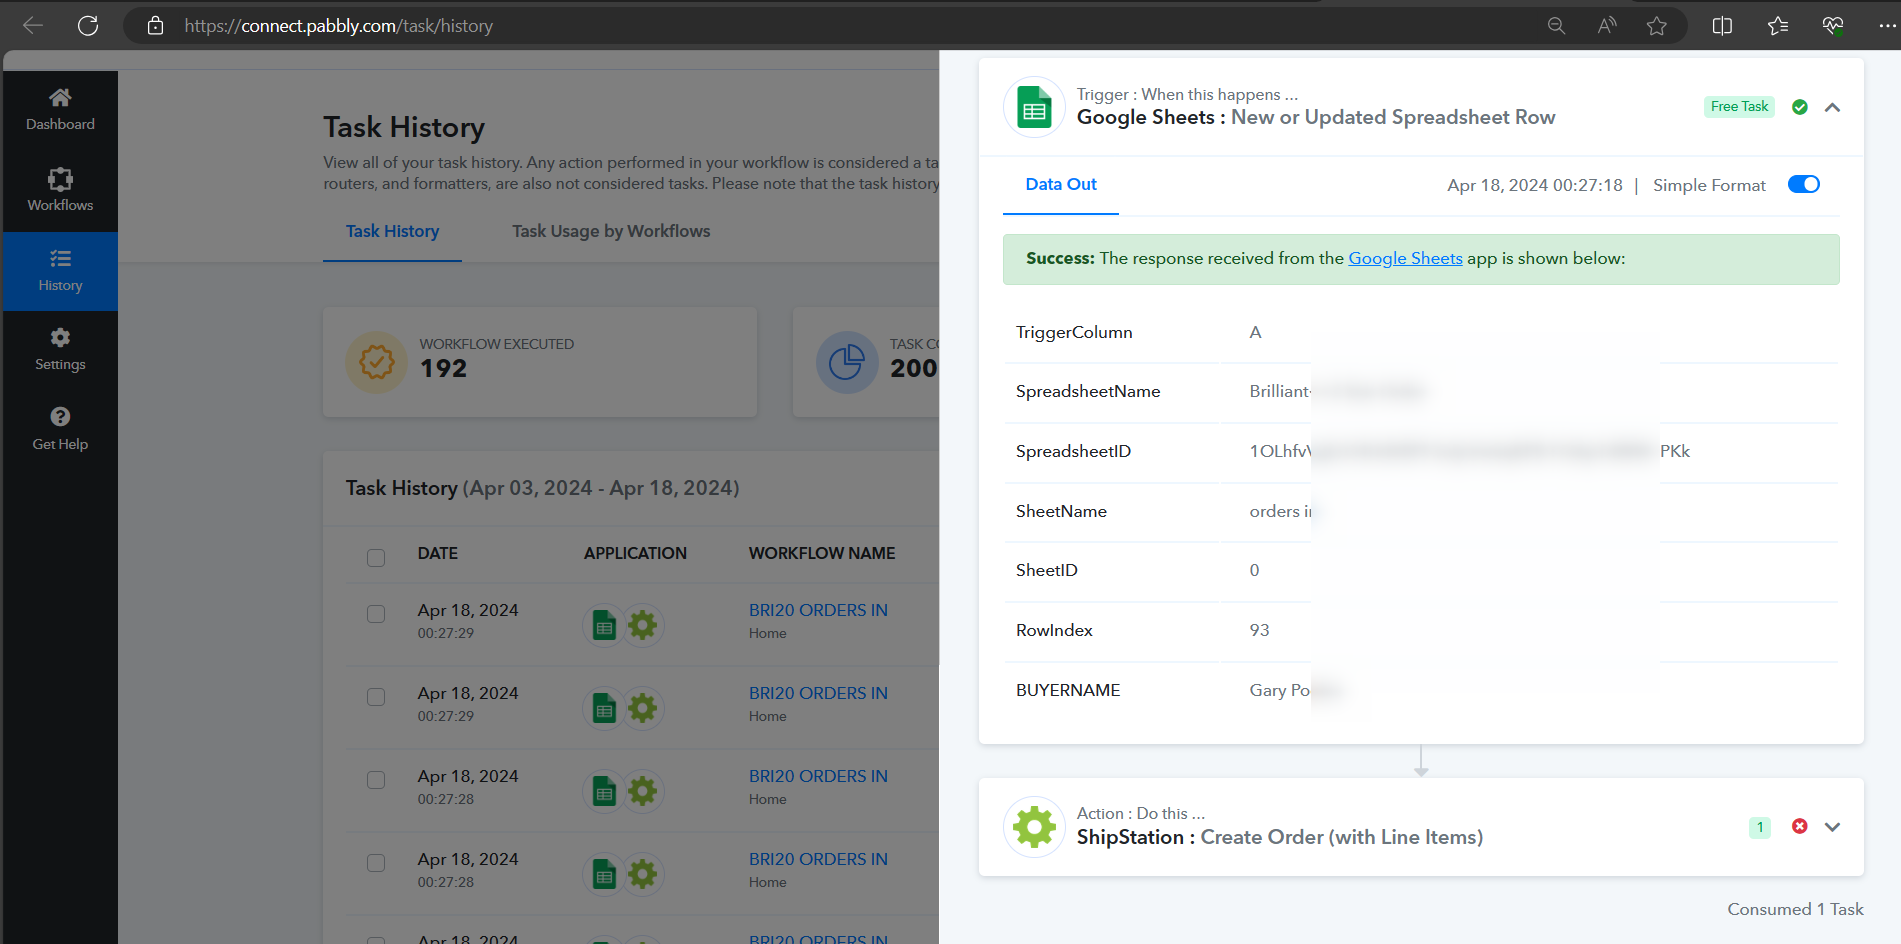Bookmark this page with the star icon
1901x944 pixels.
pos(1657,26)
